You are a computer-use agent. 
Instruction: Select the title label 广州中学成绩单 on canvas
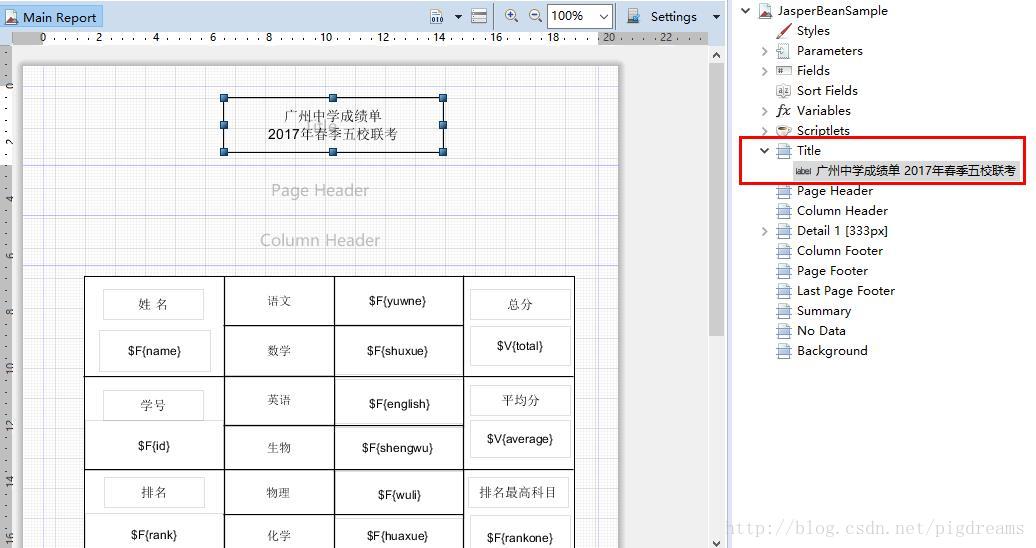pyautogui.click(x=333, y=125)
